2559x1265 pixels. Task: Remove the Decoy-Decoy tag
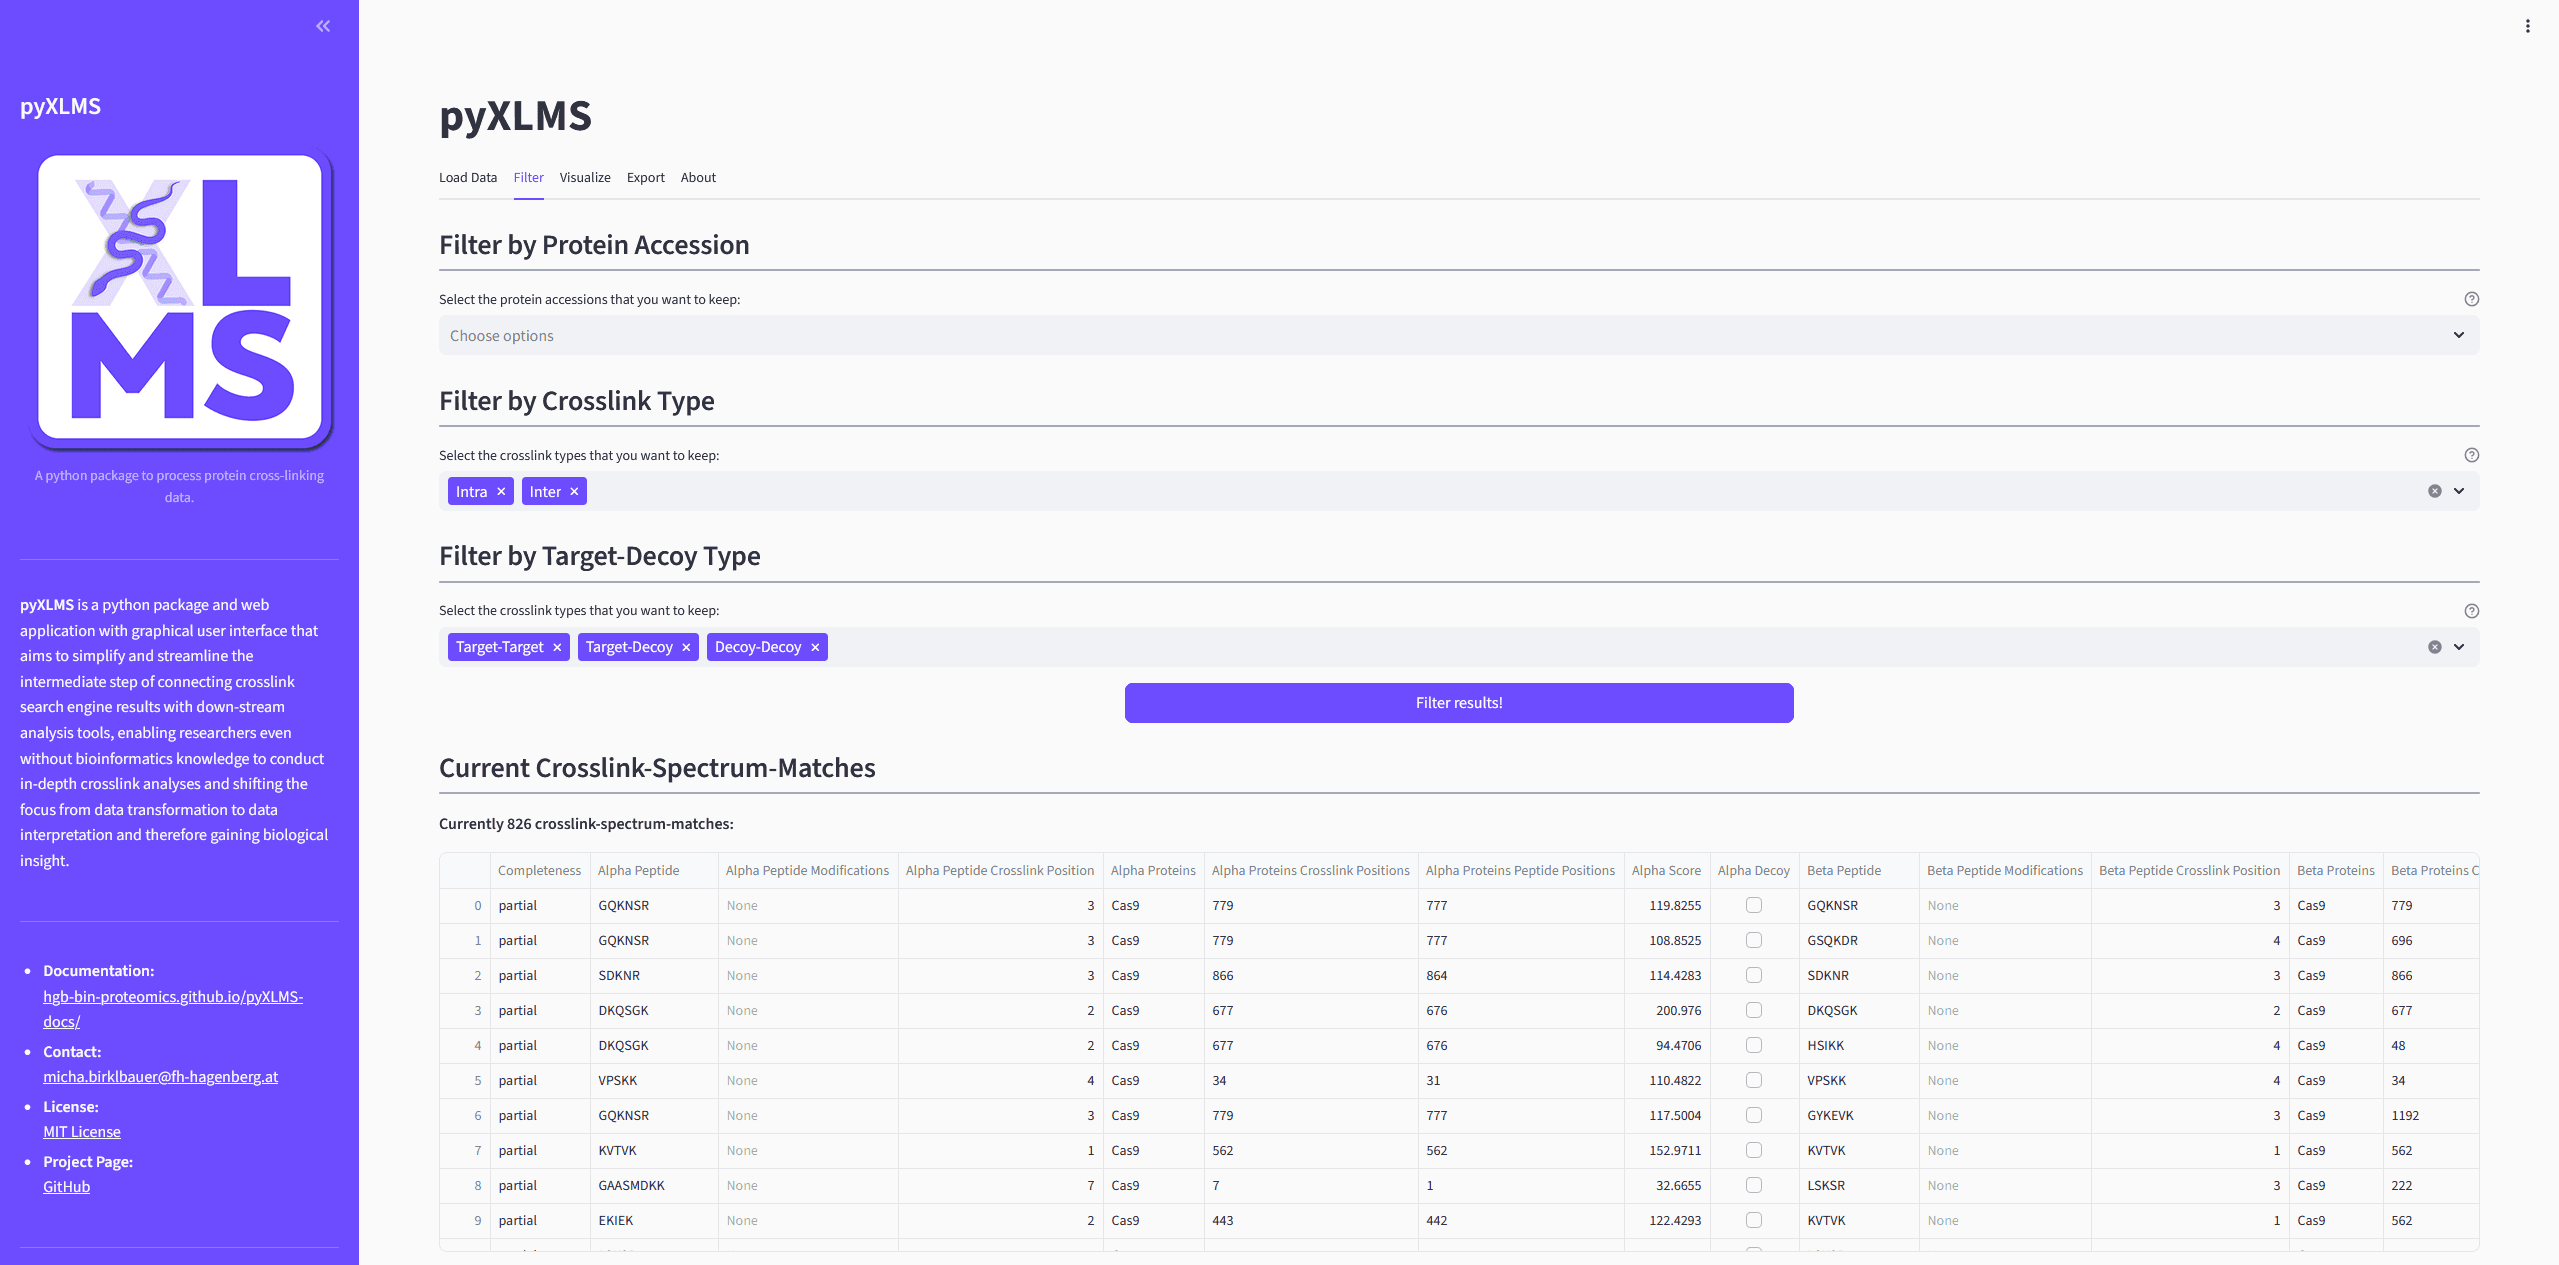[x=815, y=648]
